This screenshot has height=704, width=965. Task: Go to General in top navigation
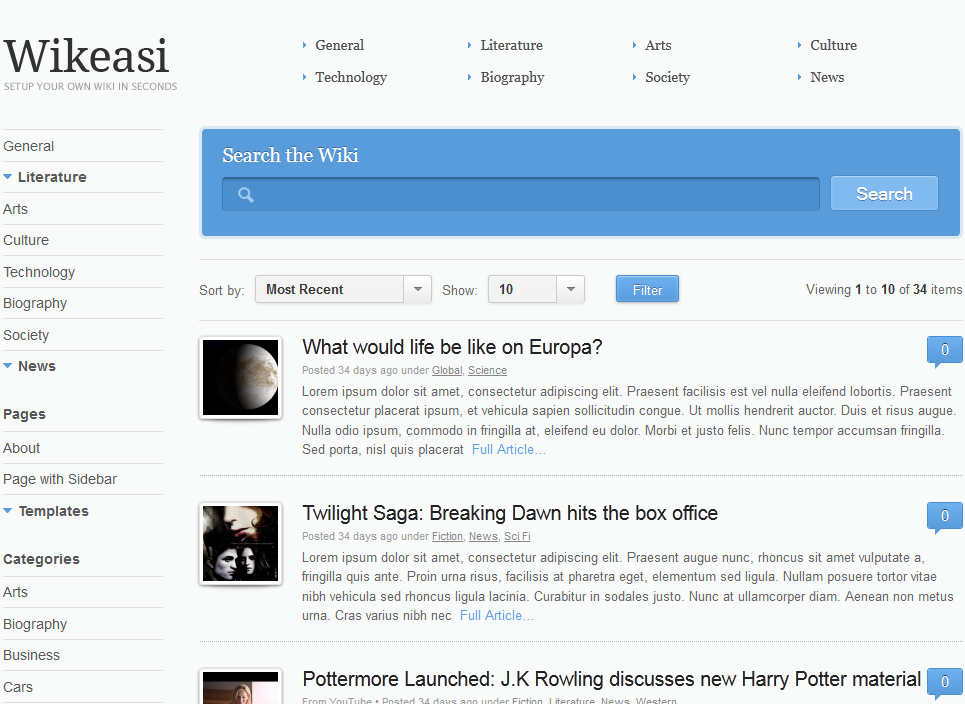pos(339,45)
